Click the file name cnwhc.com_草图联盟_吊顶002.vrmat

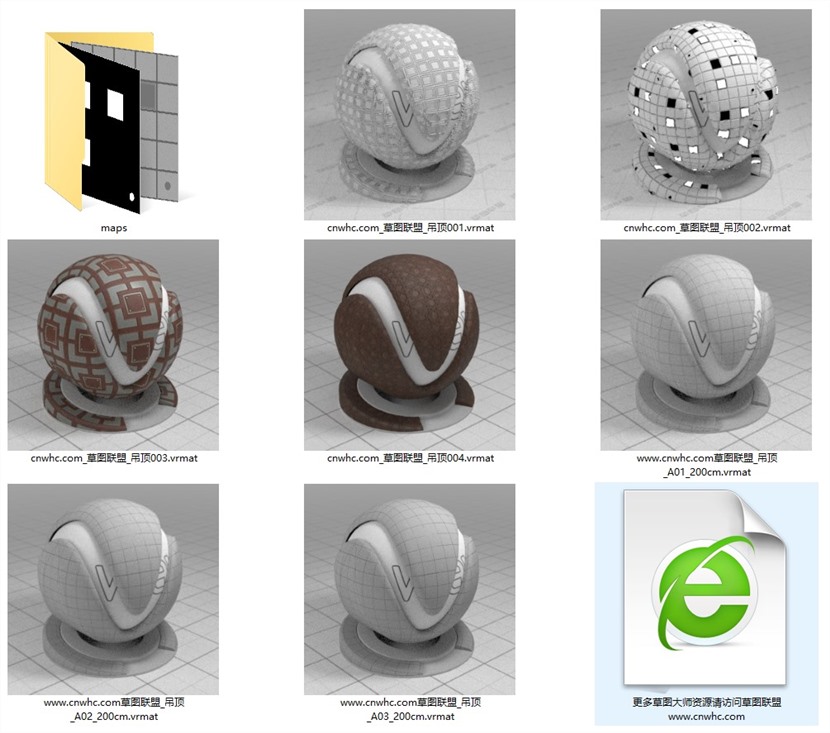pos(707,228)
